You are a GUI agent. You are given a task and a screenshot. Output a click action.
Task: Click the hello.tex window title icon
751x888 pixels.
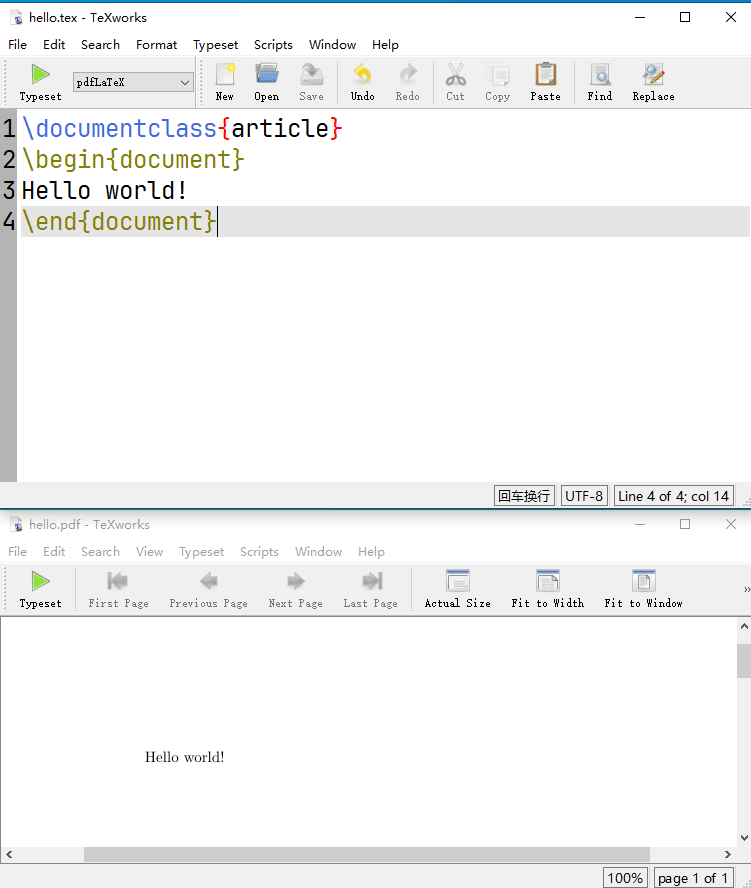coord(18,18)
